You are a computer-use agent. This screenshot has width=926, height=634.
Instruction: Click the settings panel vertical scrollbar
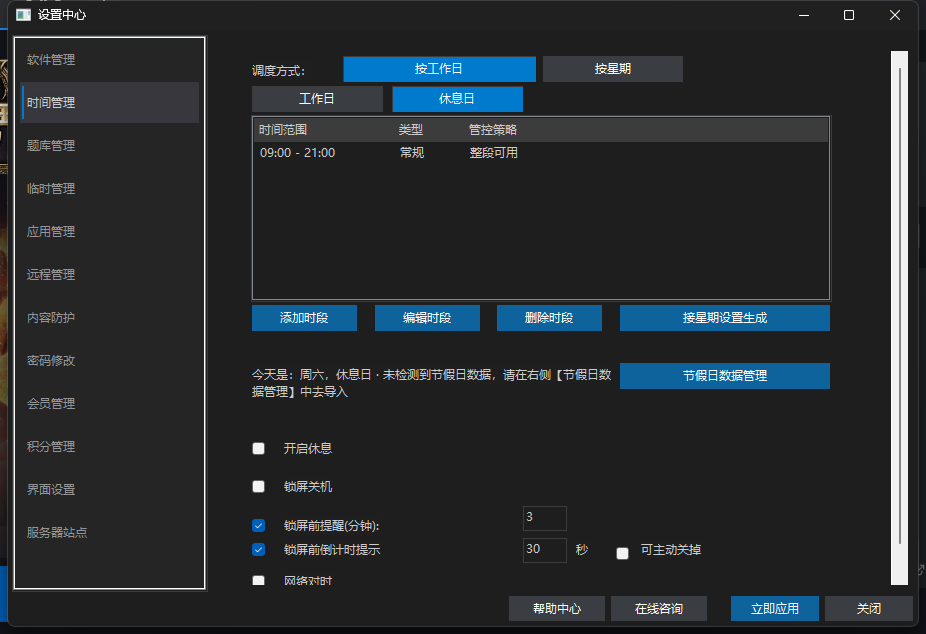899,318
